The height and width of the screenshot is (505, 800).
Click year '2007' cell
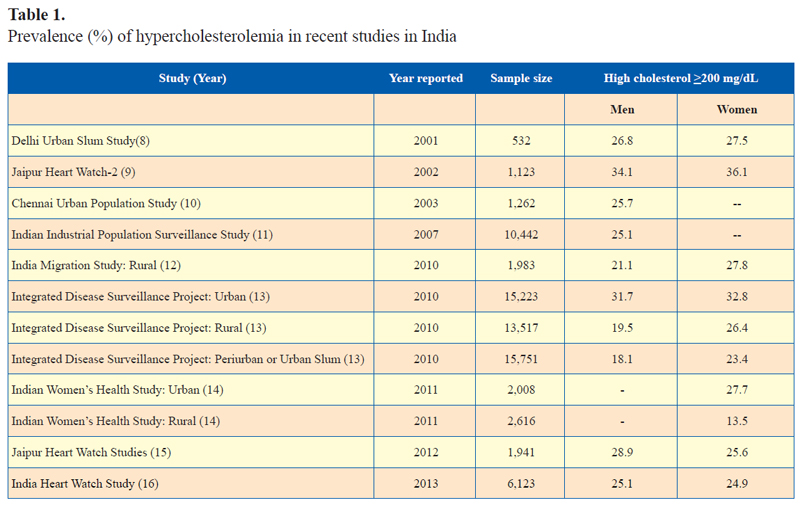[x=426, y=234]
